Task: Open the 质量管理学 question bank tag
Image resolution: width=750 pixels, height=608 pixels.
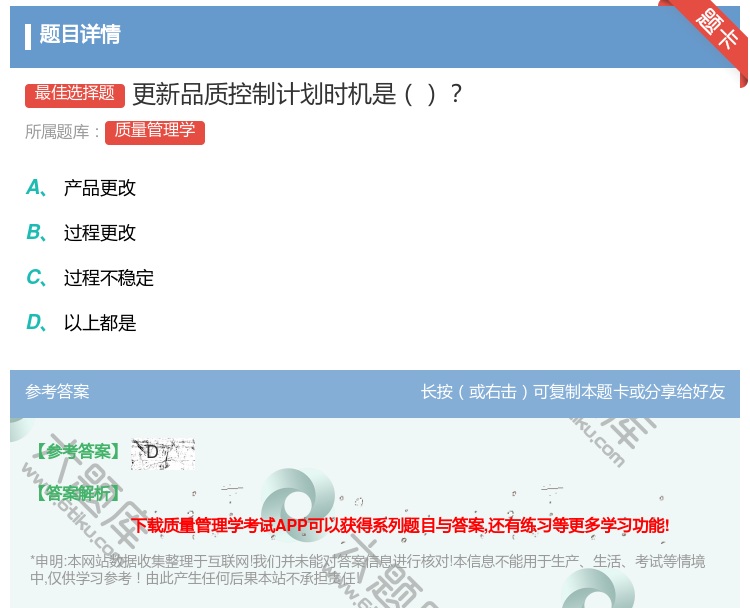Action: [155, 132]
